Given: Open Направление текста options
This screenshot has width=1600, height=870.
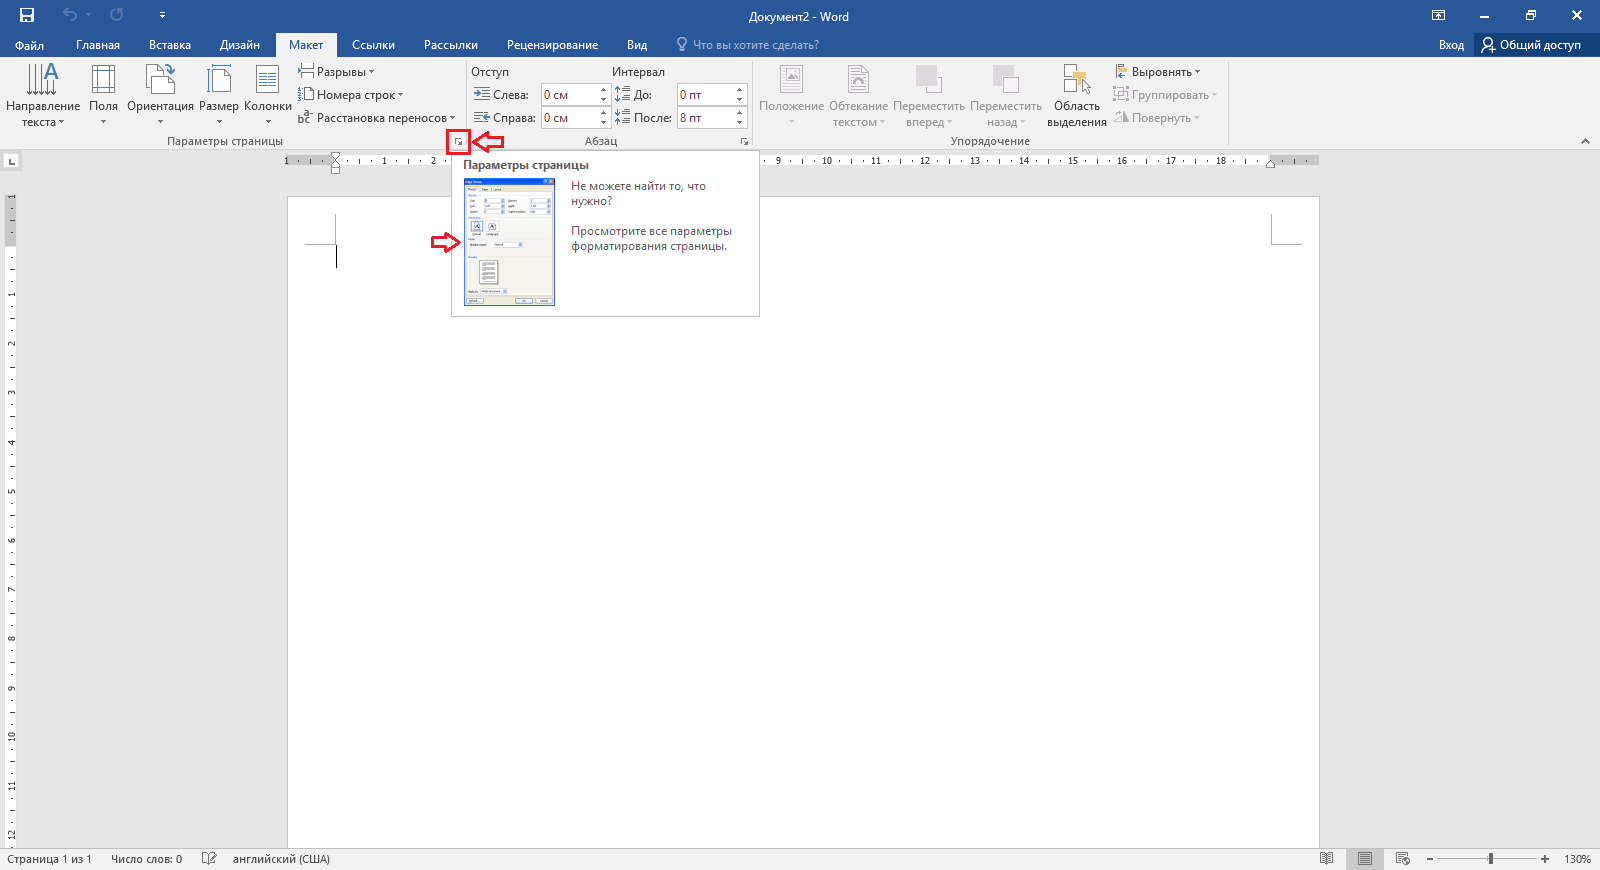Looking at the screenshot, I should pyautogui.click(x=42, y=95).
